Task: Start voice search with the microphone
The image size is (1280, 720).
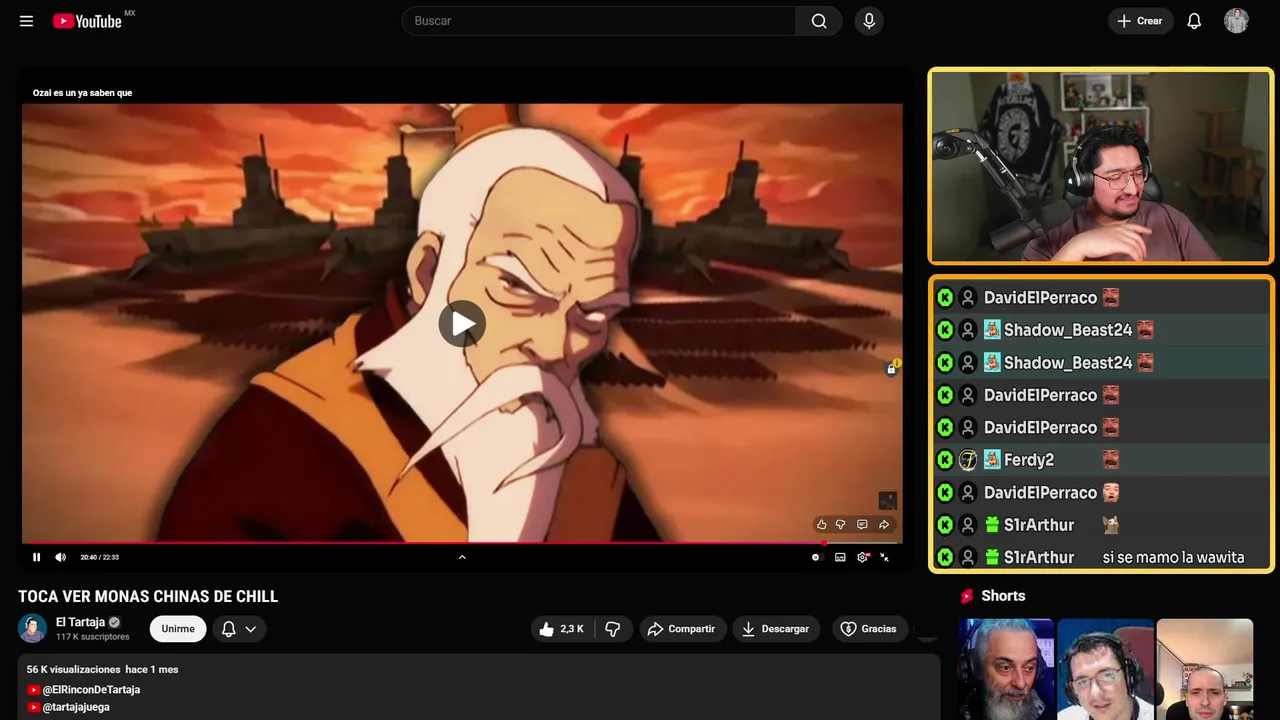Action: (869, 21)
